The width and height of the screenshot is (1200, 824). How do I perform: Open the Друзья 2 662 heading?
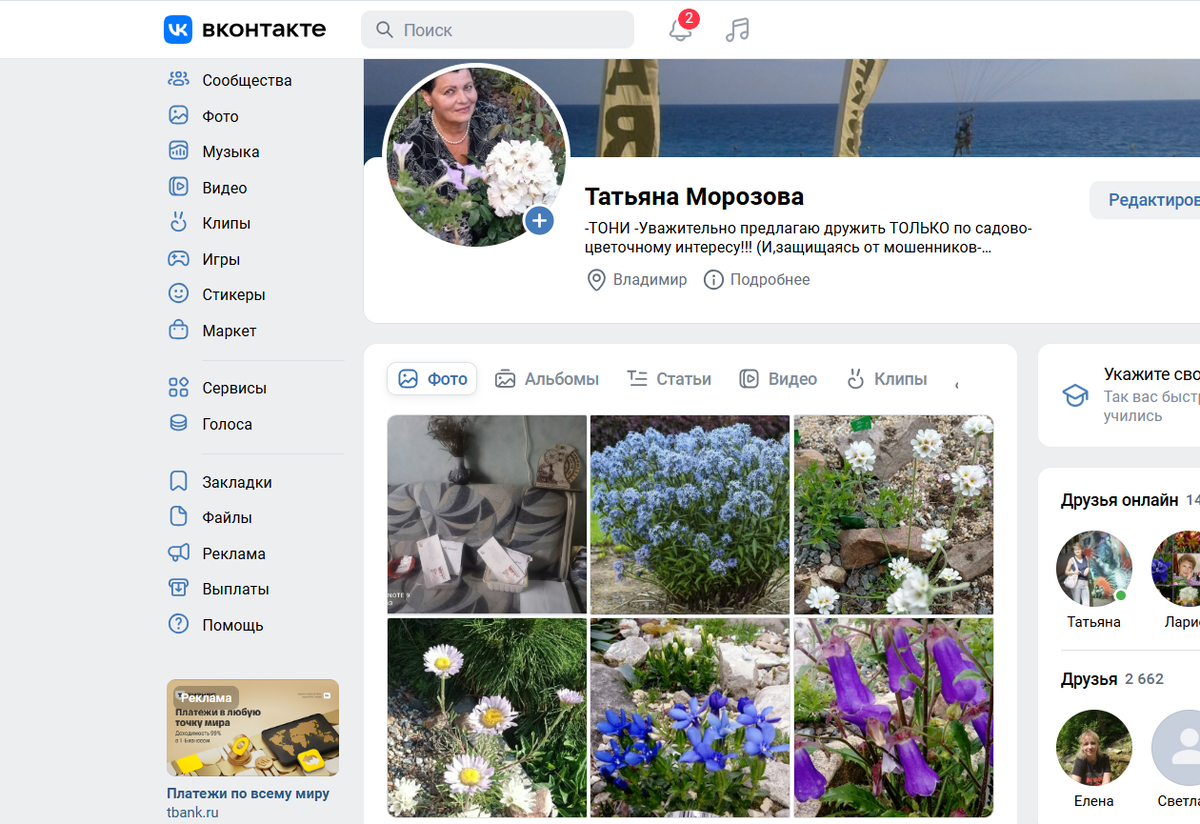pos(1112,679)
